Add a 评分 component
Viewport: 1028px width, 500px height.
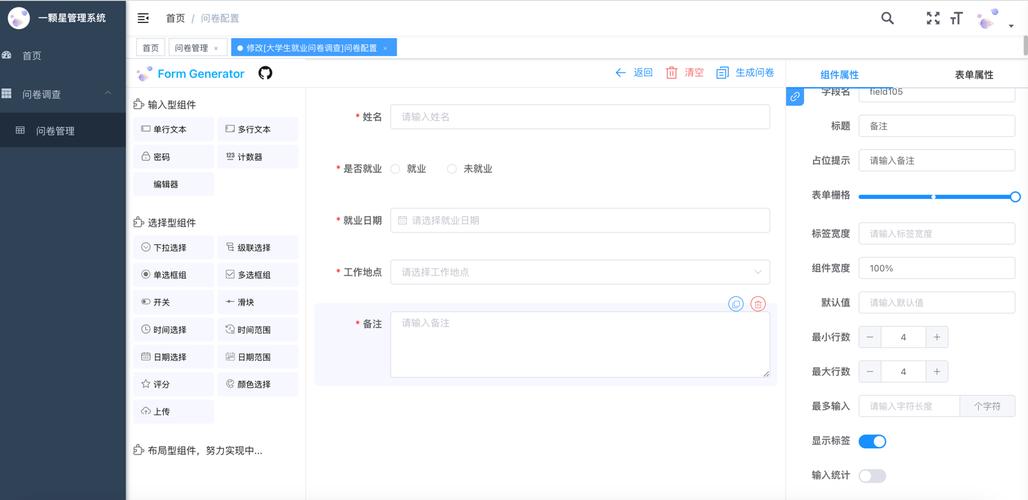pyautogui.click(x=174, y=385)
